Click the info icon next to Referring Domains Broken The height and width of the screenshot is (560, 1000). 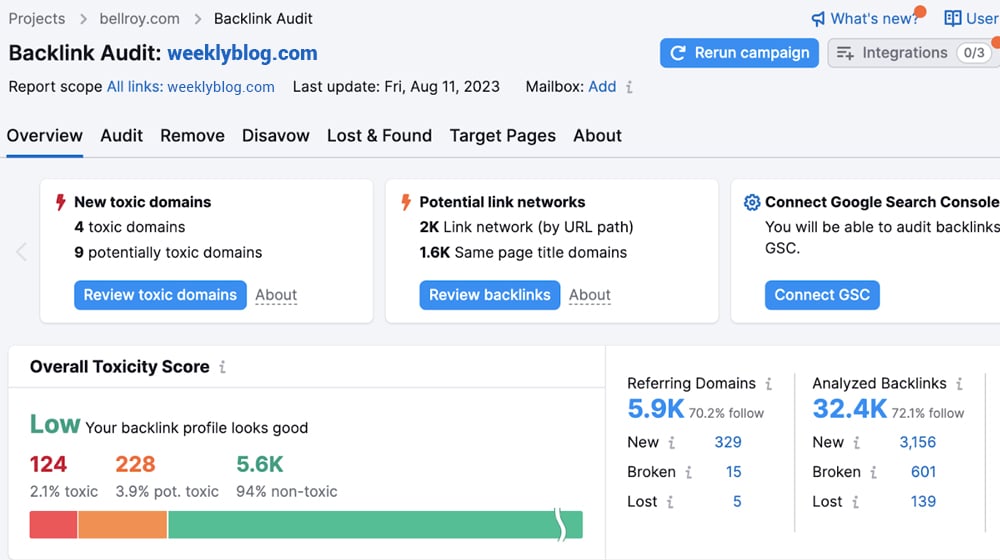click(x=688, y=472)
